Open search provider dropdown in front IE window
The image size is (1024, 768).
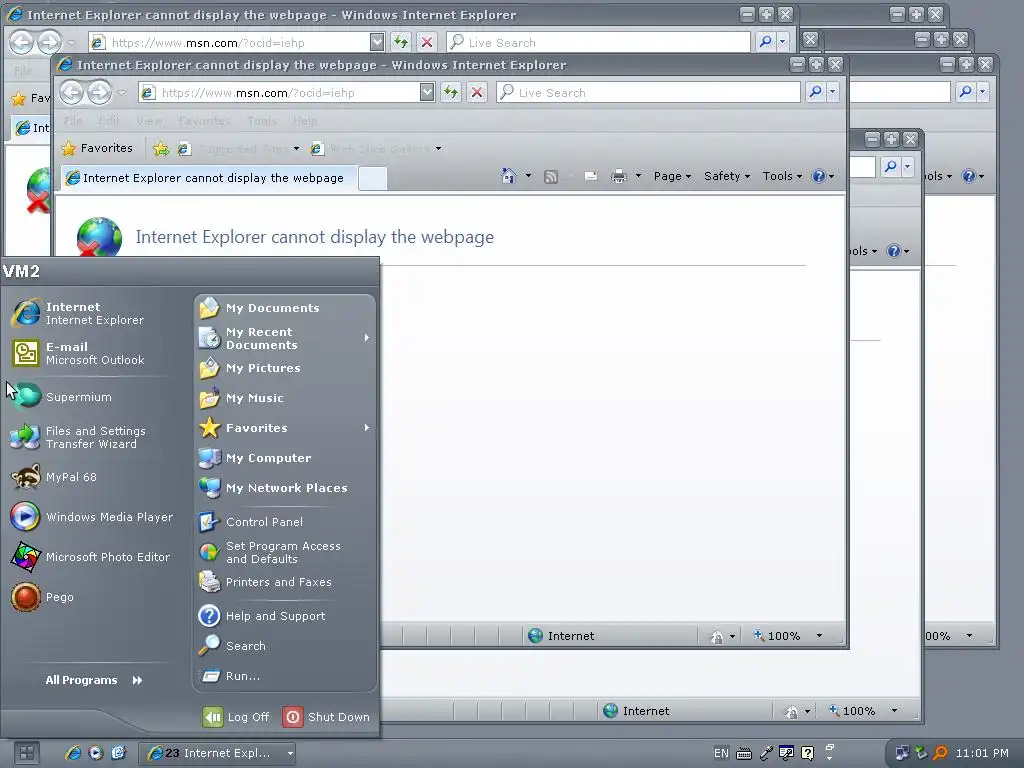tap(833, 93)
